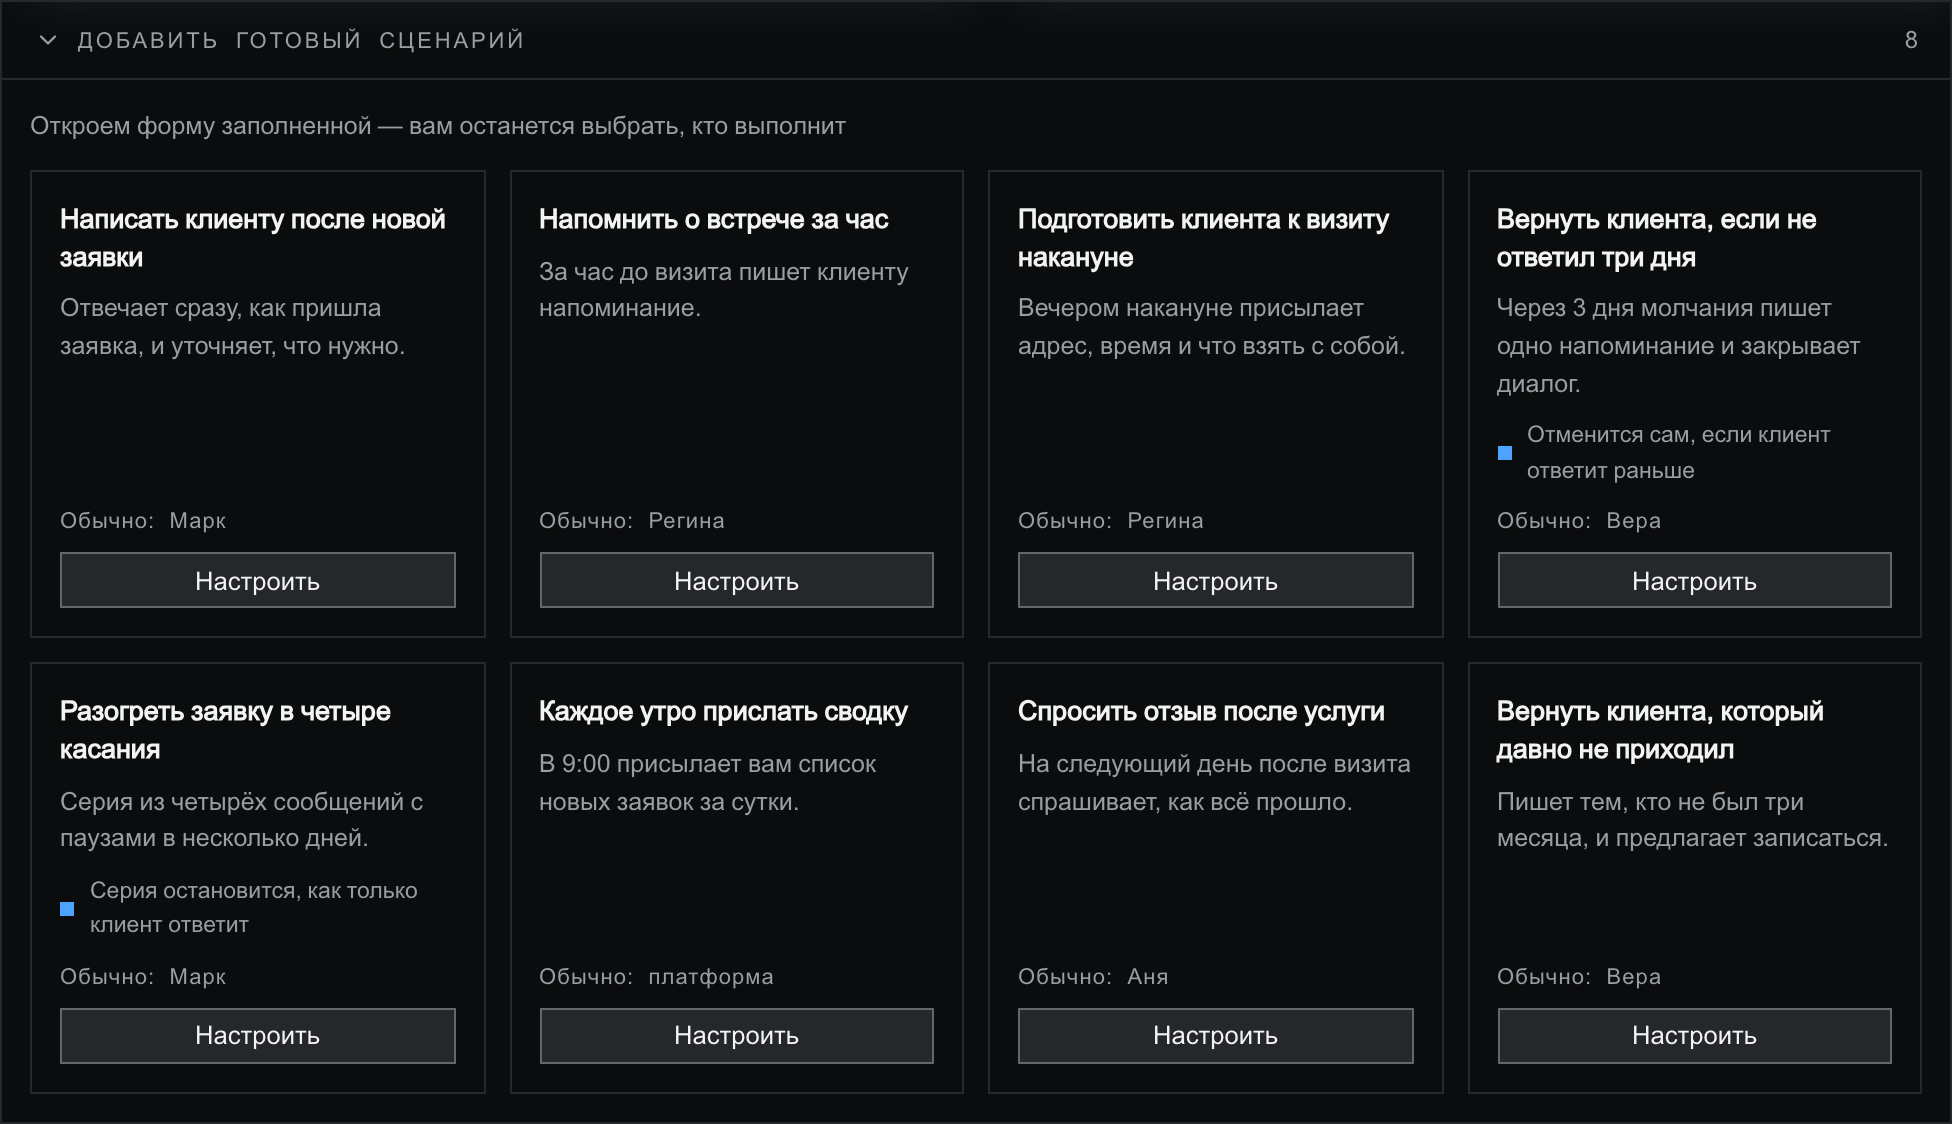Click the title «Подготовить клиента к визиту накануне»
1952x1124 pixels.
[x=1204, y=238]
